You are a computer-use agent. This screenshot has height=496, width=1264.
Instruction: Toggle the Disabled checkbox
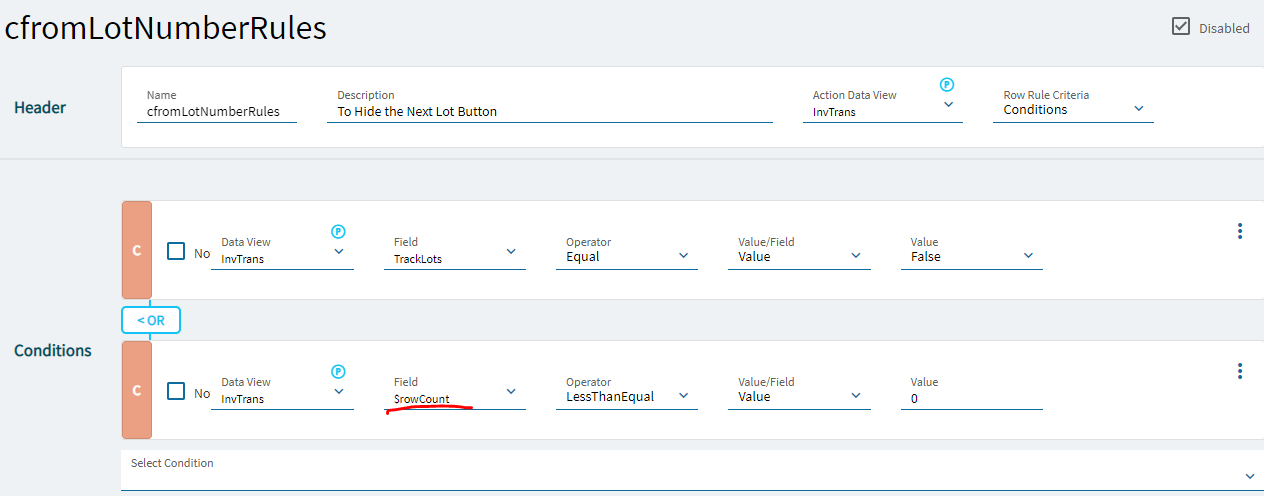[1181, 27]
